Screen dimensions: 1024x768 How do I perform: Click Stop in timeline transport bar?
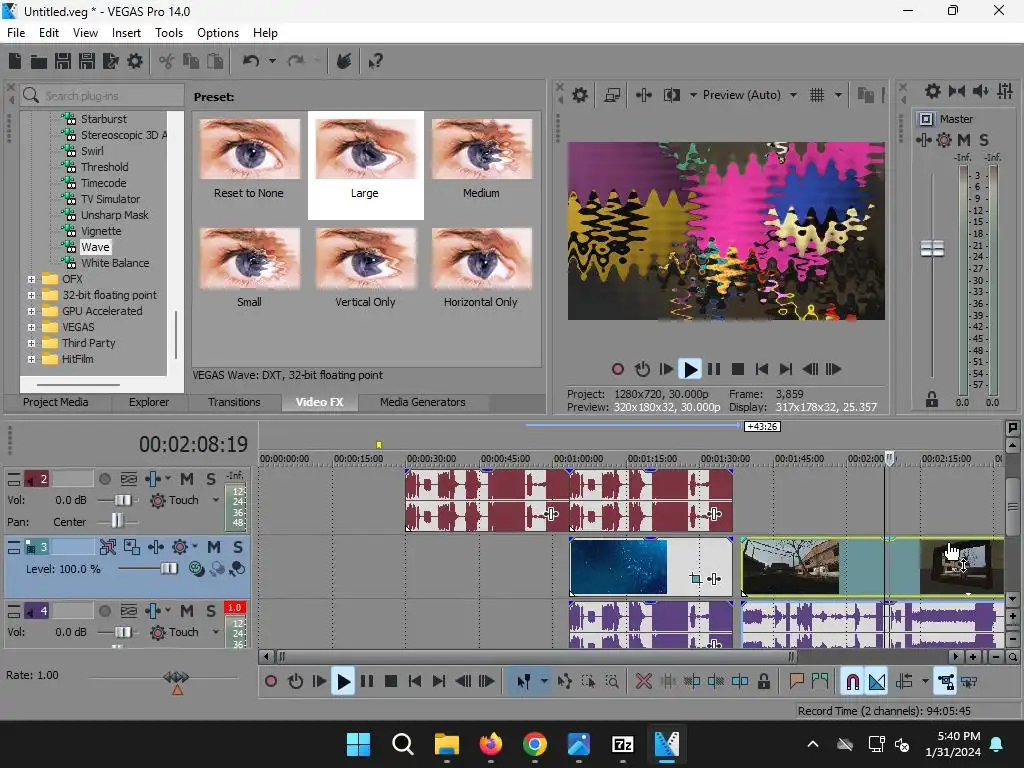point(391,682)
